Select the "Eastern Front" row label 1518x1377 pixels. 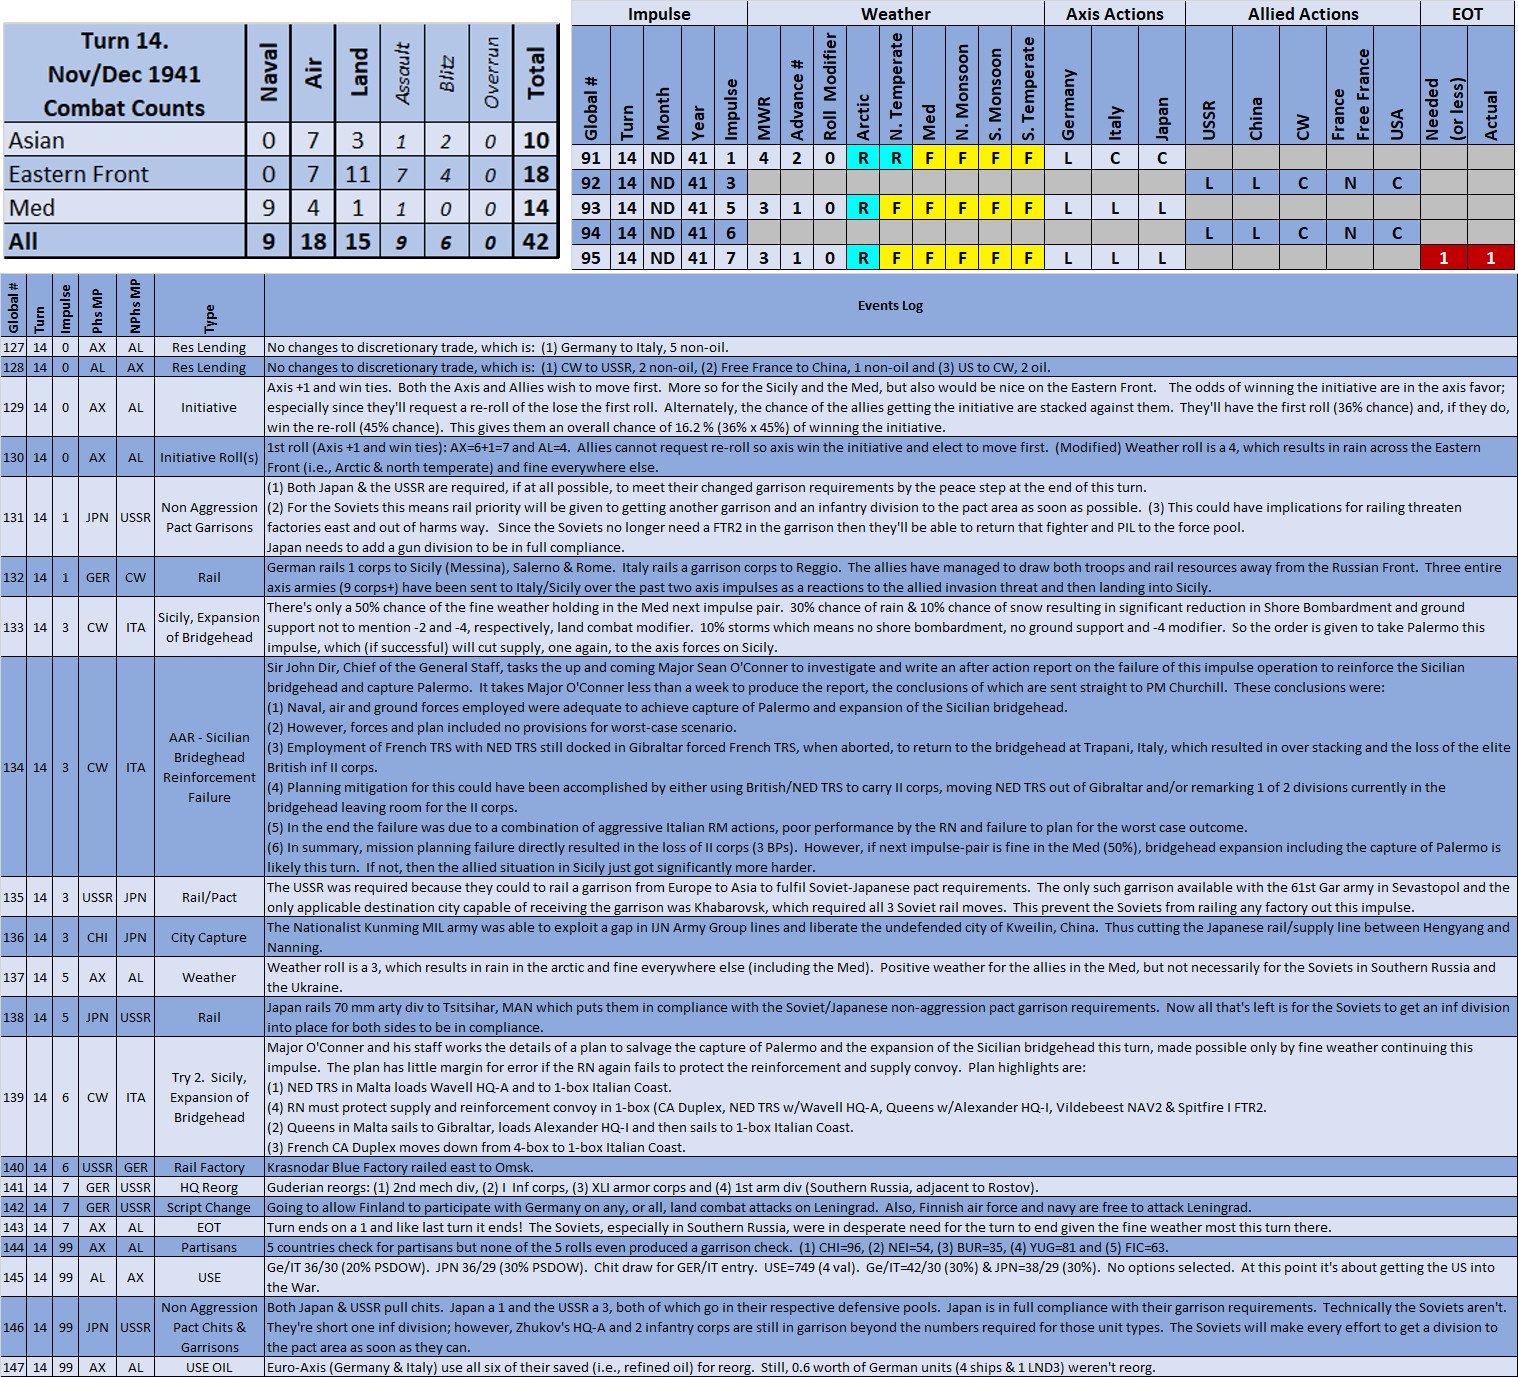[x=124, y=174]
